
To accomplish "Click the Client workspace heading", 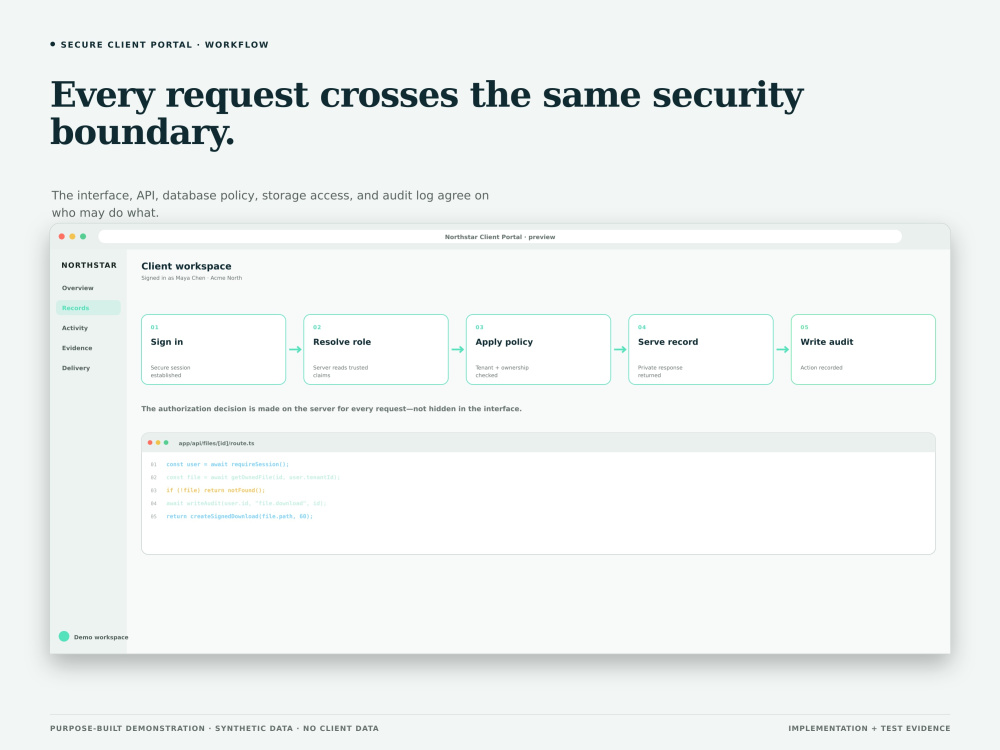I will click(186, 266).
